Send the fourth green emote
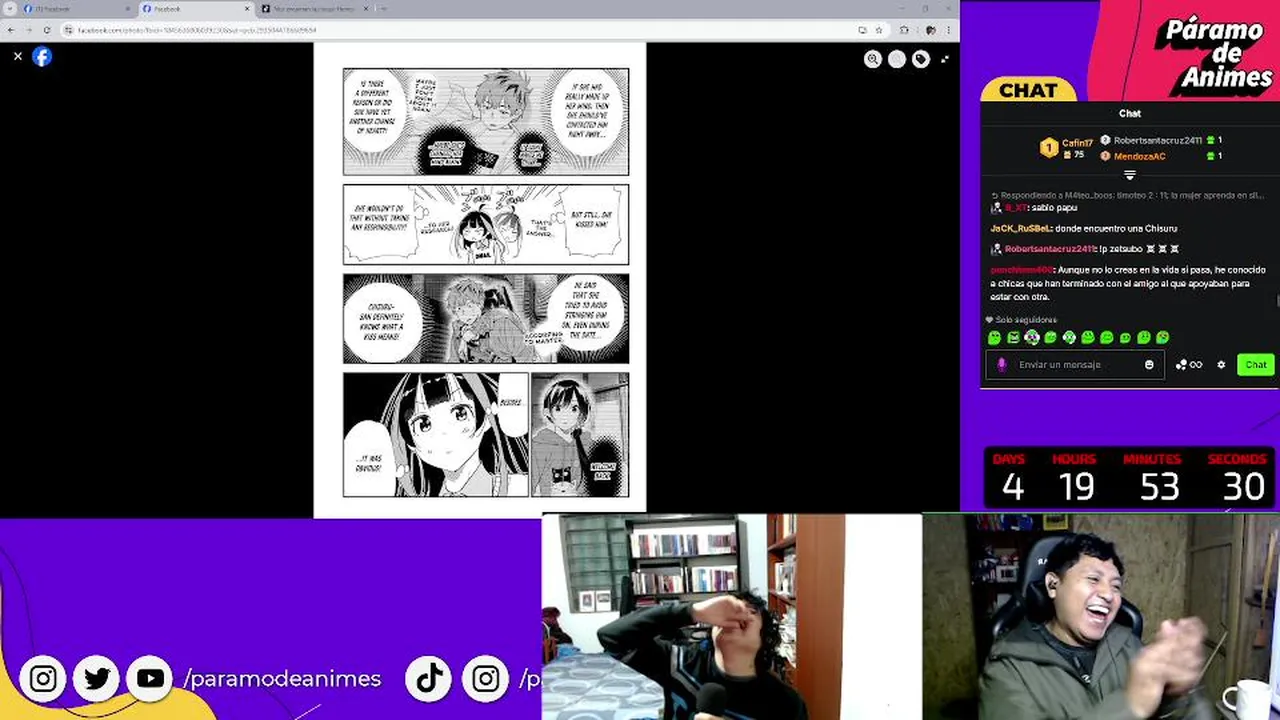The image size is (1280, 720). pos(1050,338)
